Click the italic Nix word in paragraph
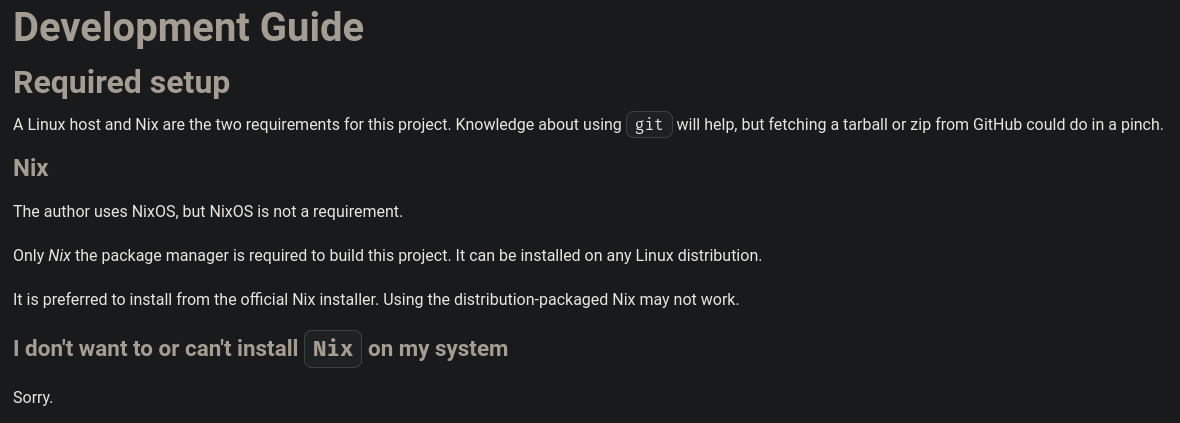 [x=59, y=256]
